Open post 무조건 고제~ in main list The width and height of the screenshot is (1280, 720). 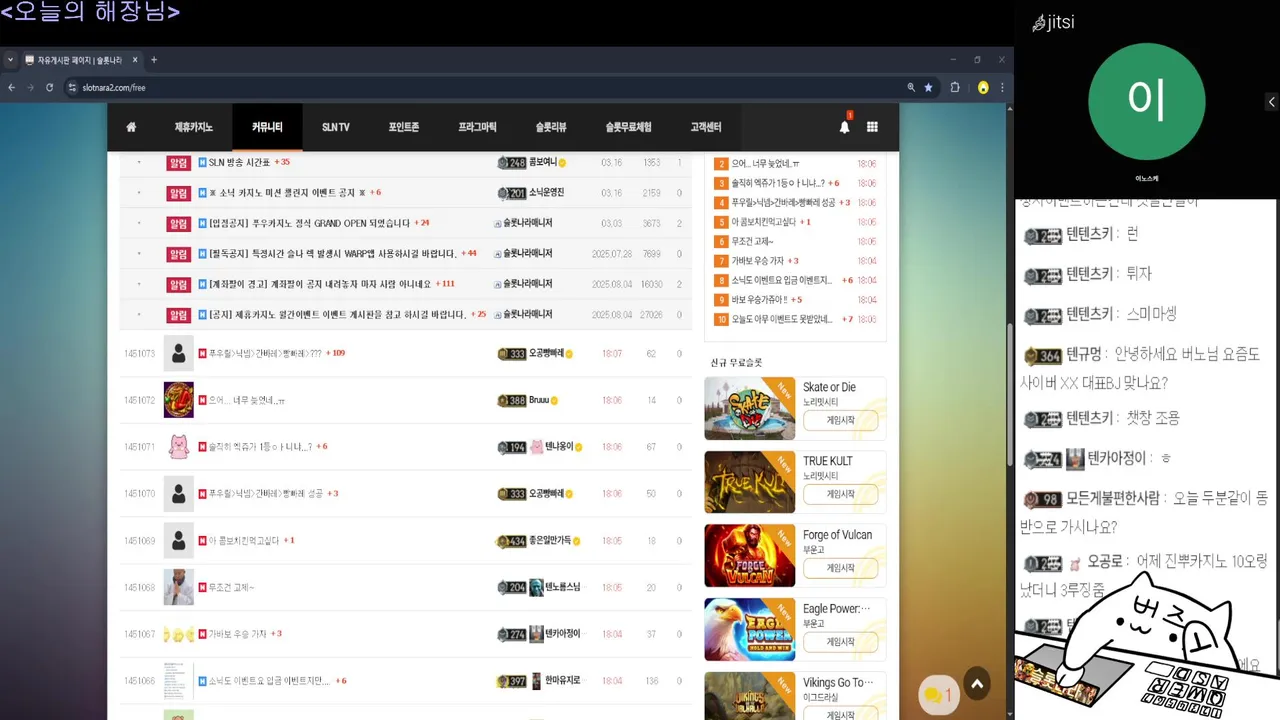click(231, 587)
